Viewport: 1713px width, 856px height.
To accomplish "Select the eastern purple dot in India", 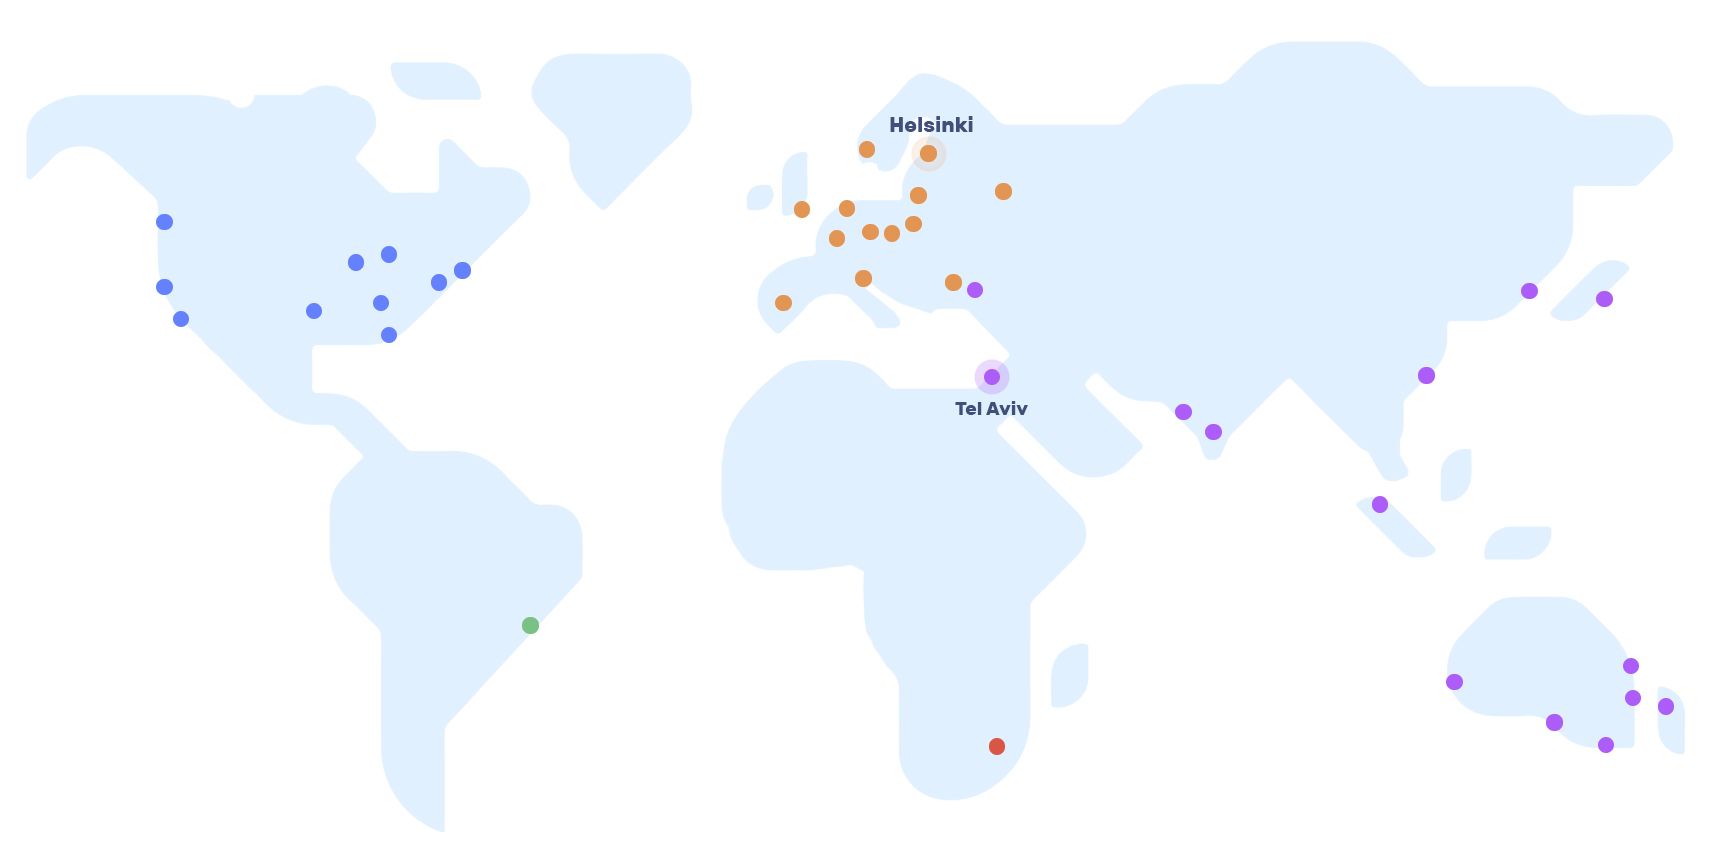I will [1213, 432].
